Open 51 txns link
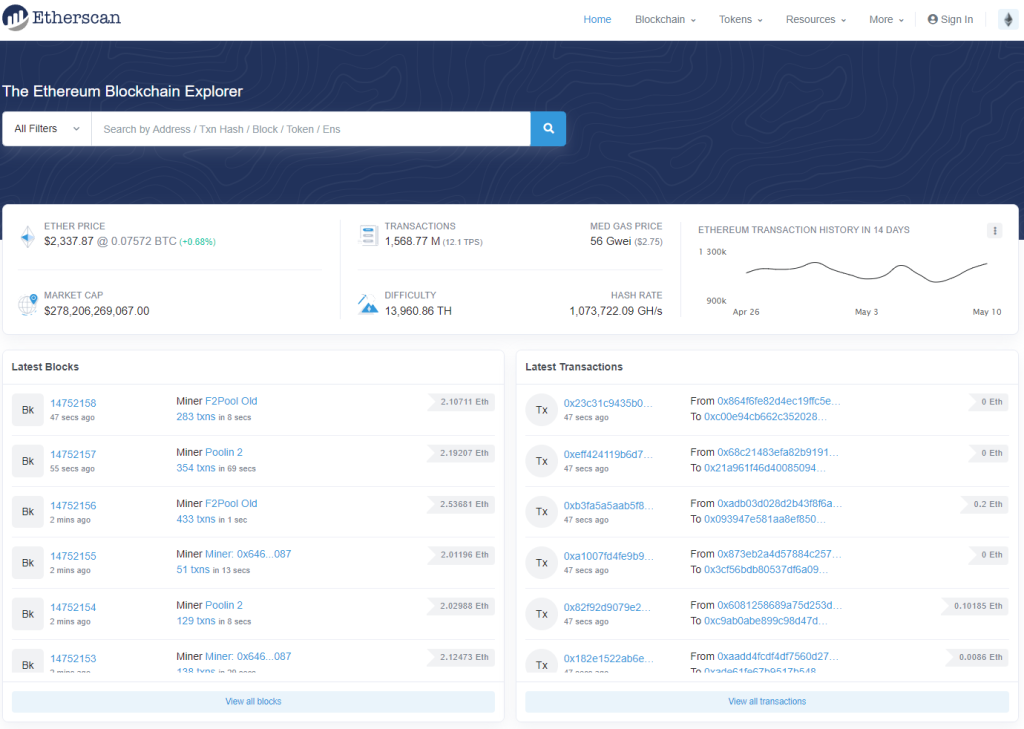1024x729 pixels. point(193,570)
